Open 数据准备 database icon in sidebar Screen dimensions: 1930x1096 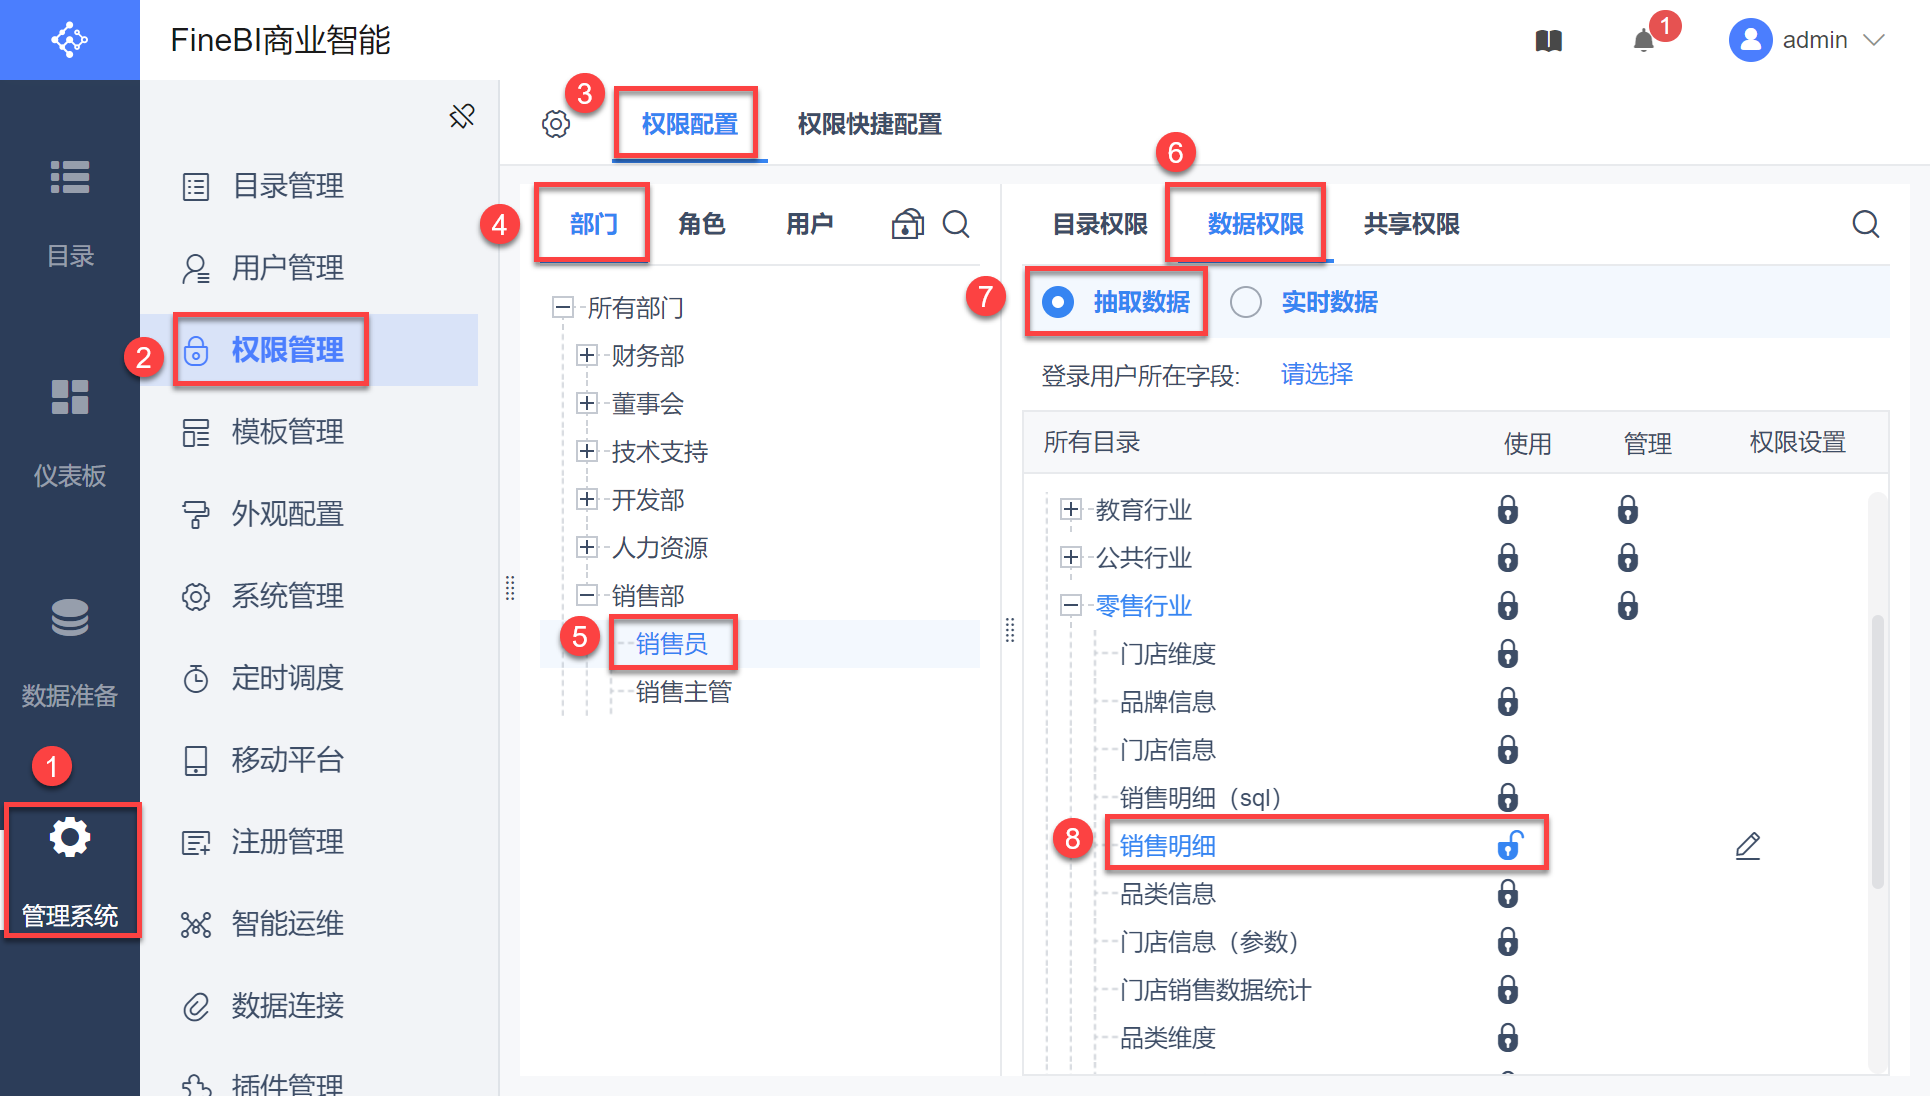pyautogui.click(x=70, y=618)
